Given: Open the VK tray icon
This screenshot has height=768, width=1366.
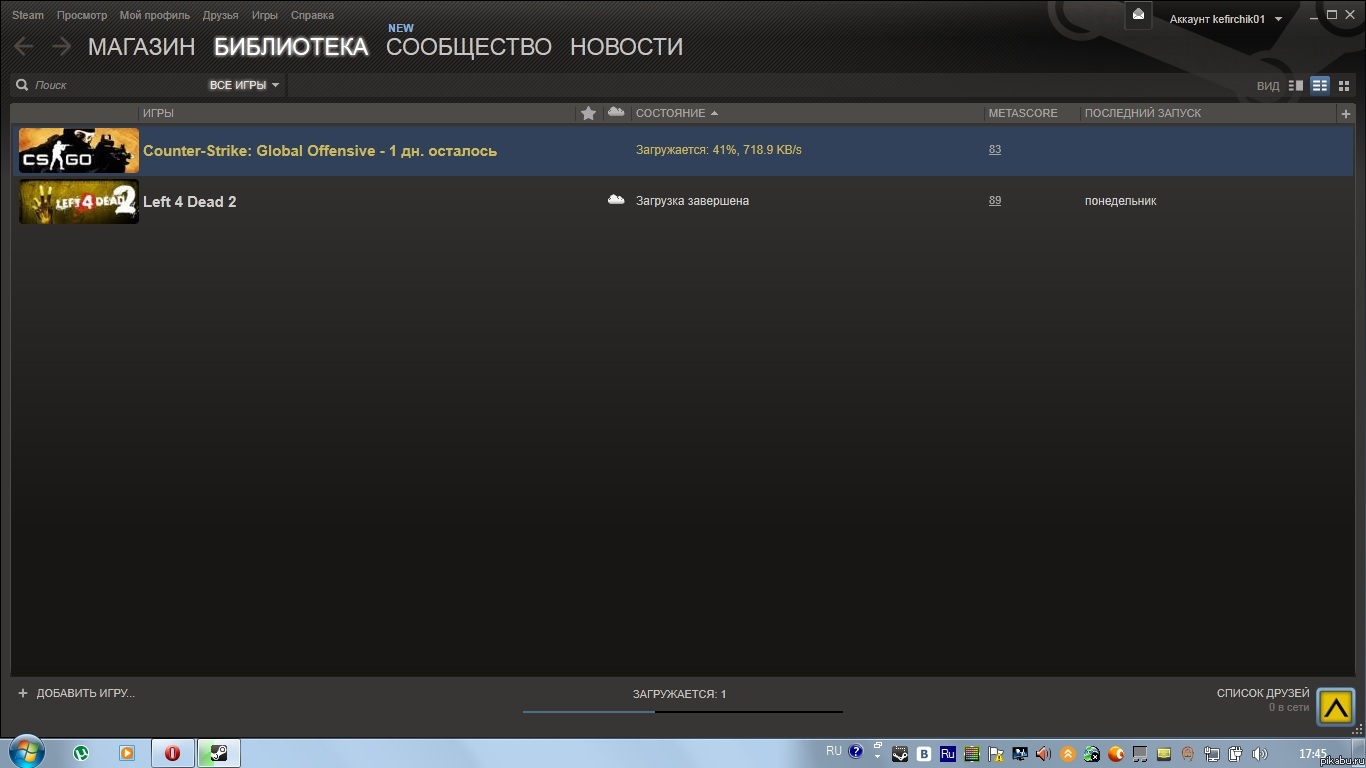Looking at the screenshot, I should pos(925,754).
